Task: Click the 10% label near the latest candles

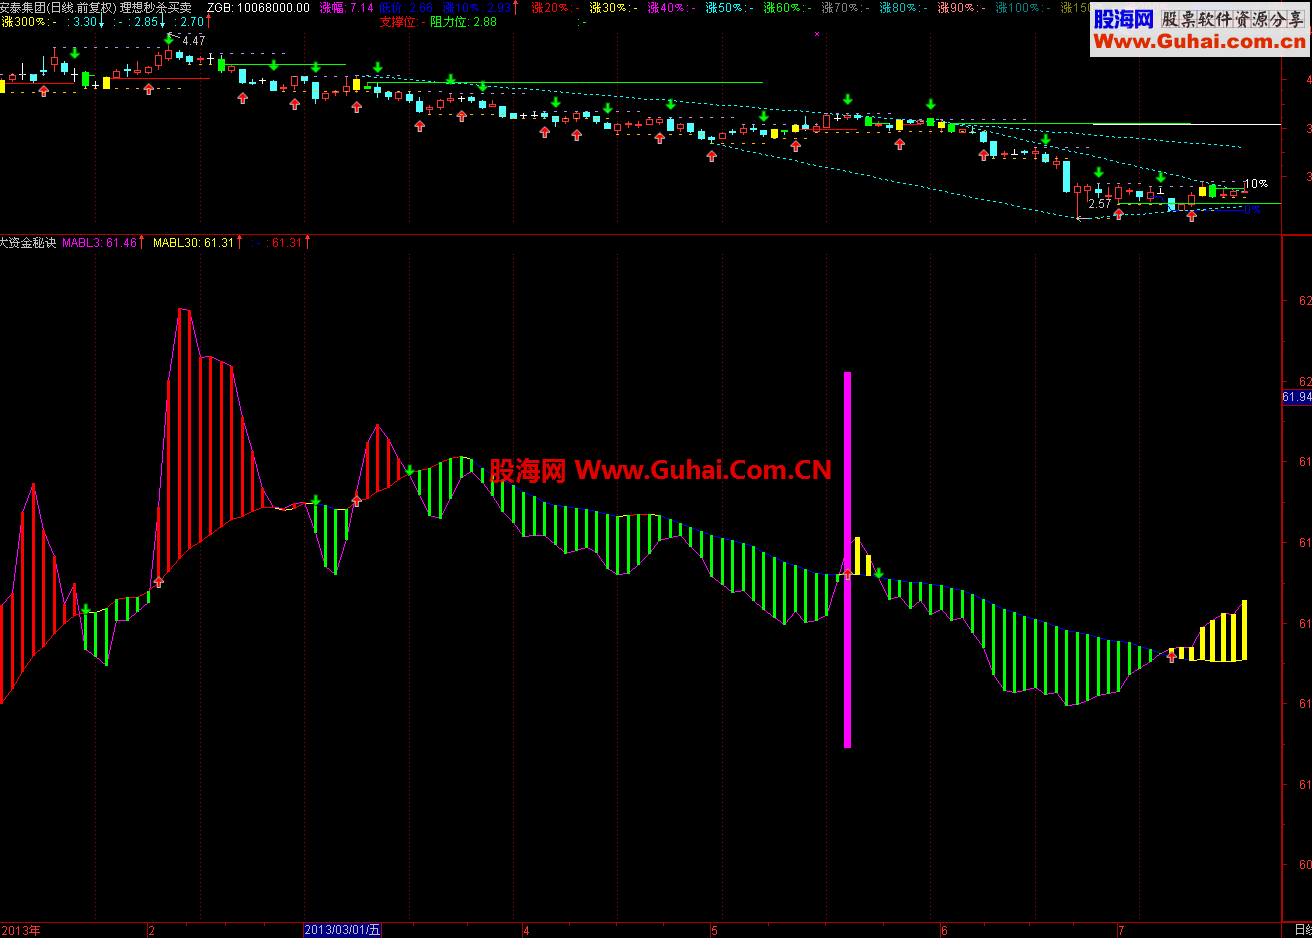Action: (x=1256, y=184)
